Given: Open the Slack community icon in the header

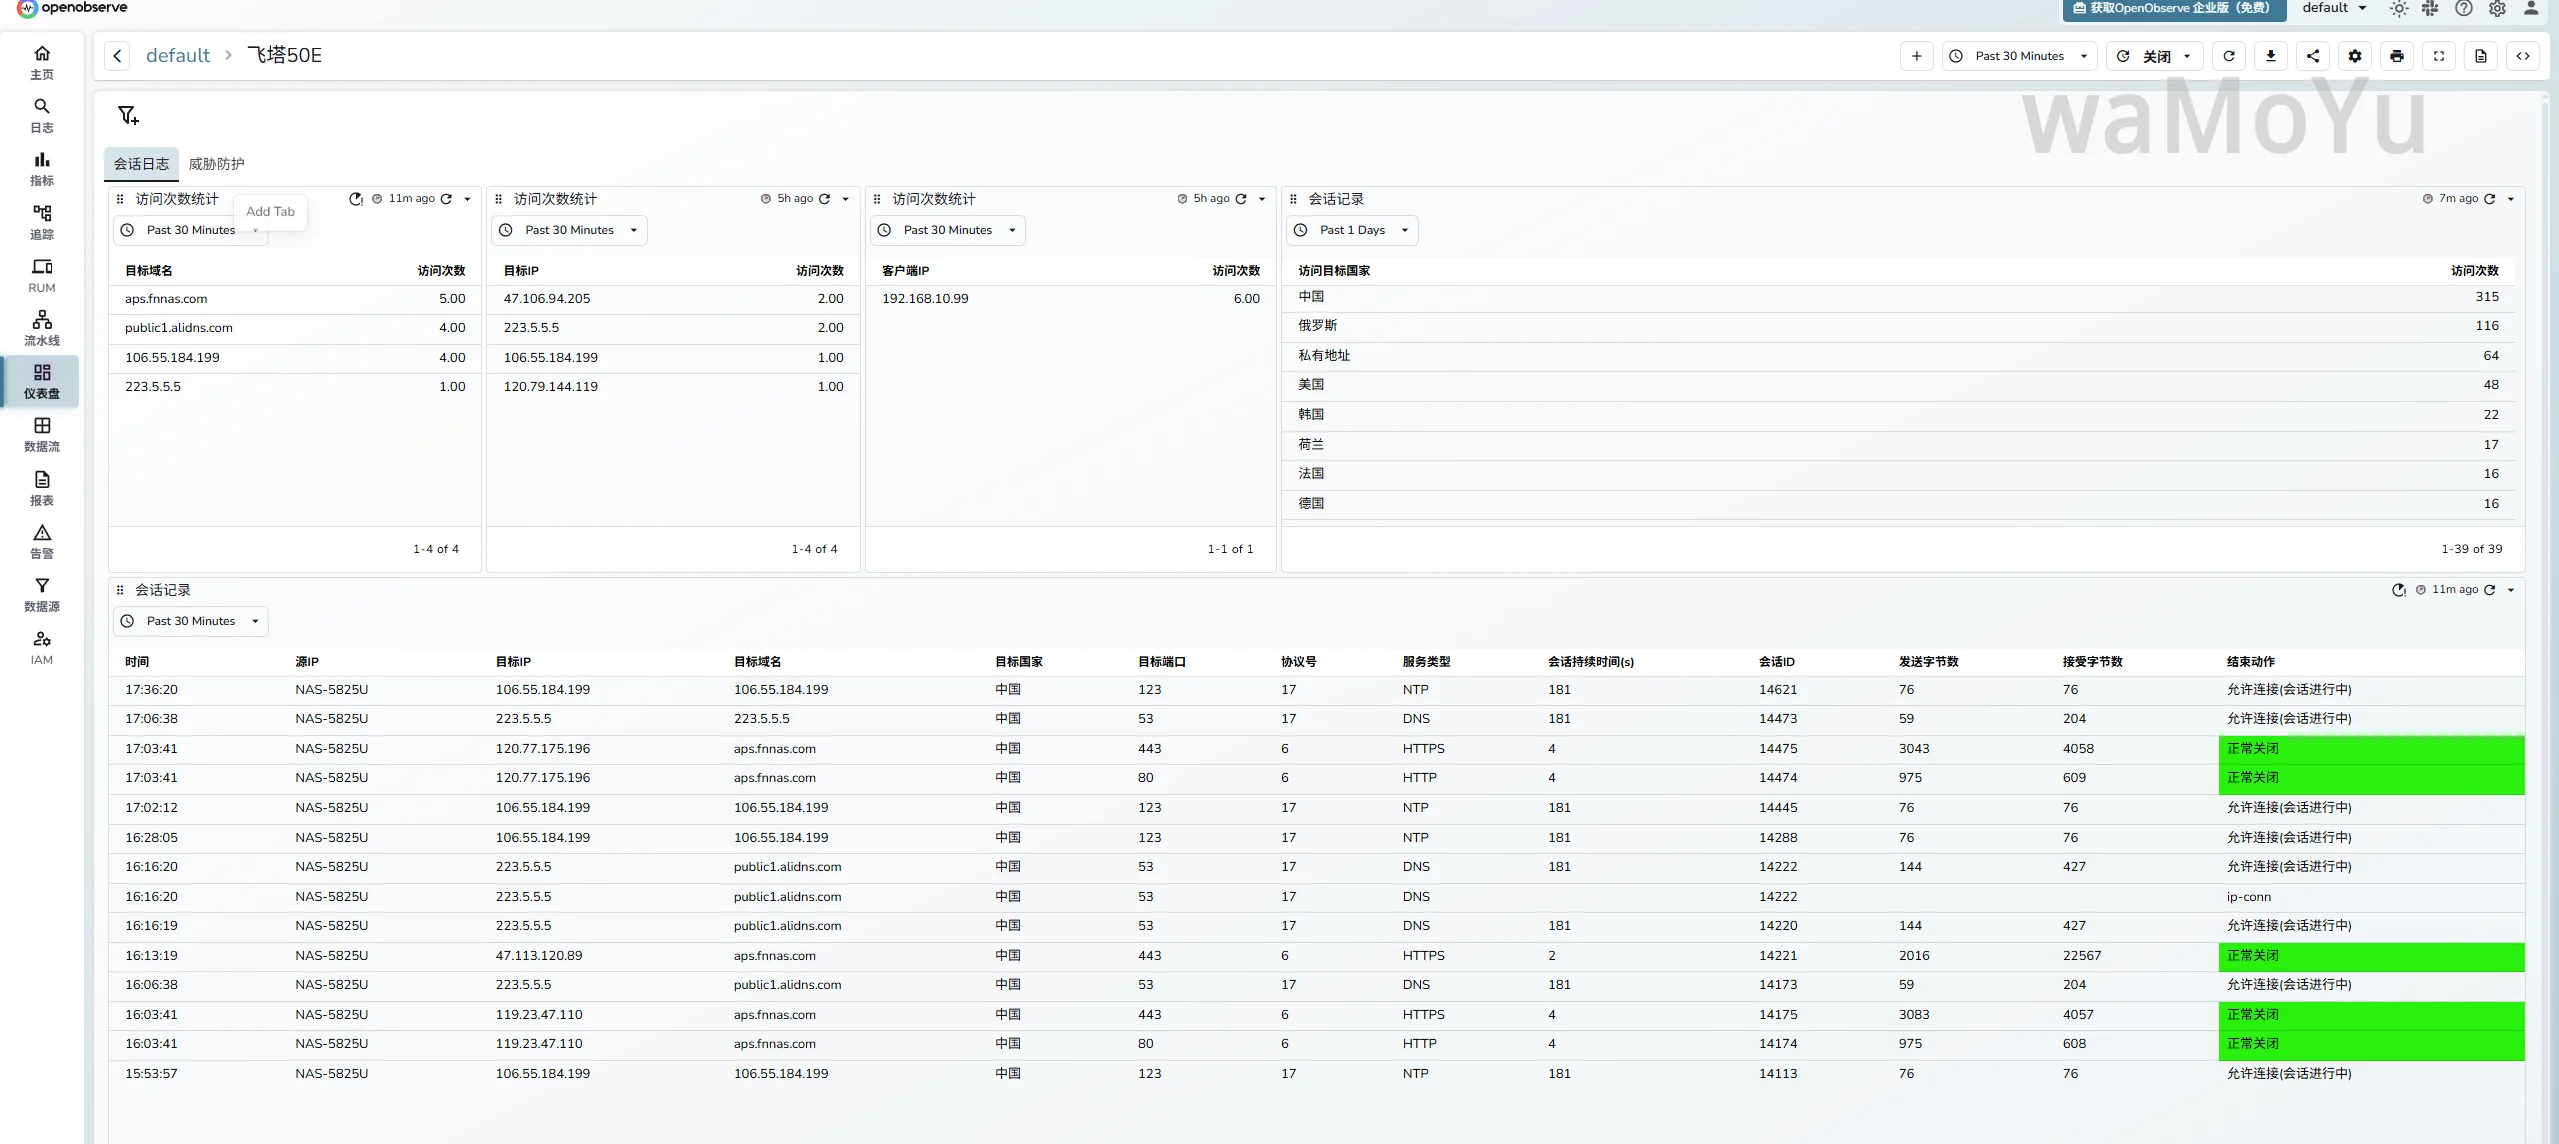Looking at the screenshot, I should 2430,9.
